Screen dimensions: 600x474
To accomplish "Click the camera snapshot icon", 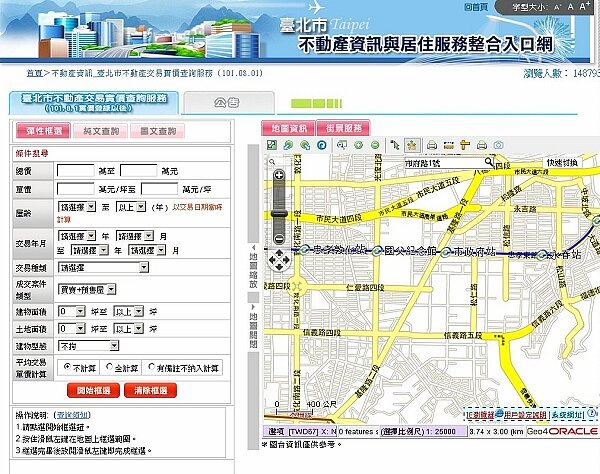I will pyautogui.click(x=498, y=146).
